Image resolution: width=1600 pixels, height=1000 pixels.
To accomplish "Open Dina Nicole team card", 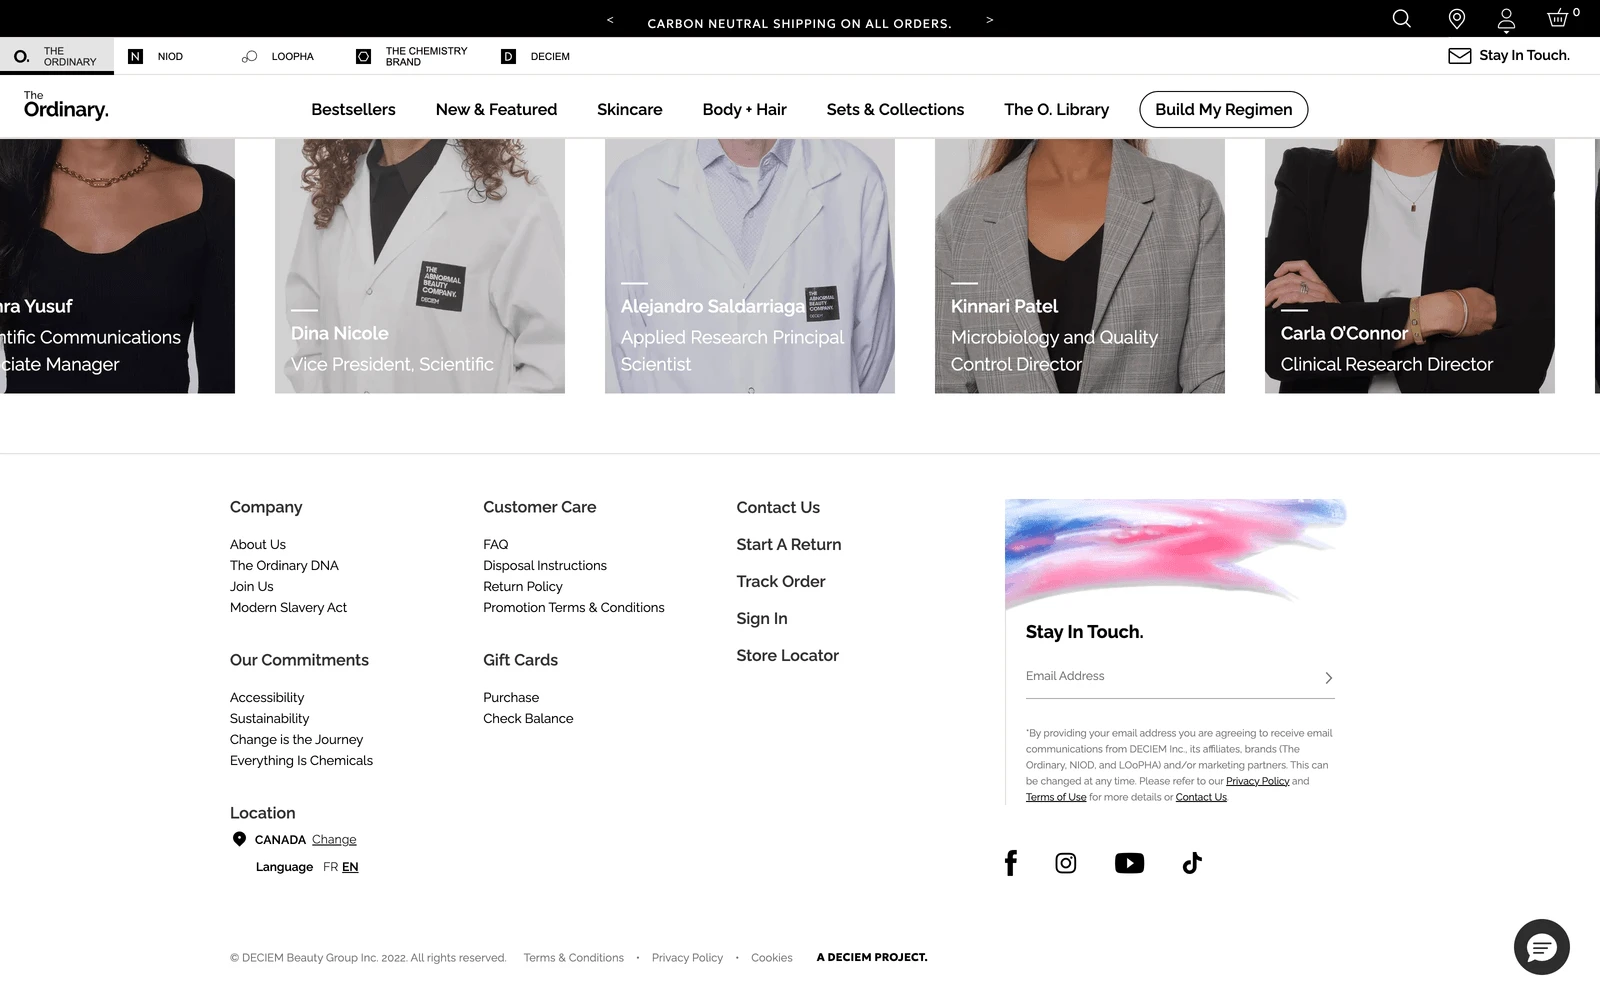I will pos(420,266).
